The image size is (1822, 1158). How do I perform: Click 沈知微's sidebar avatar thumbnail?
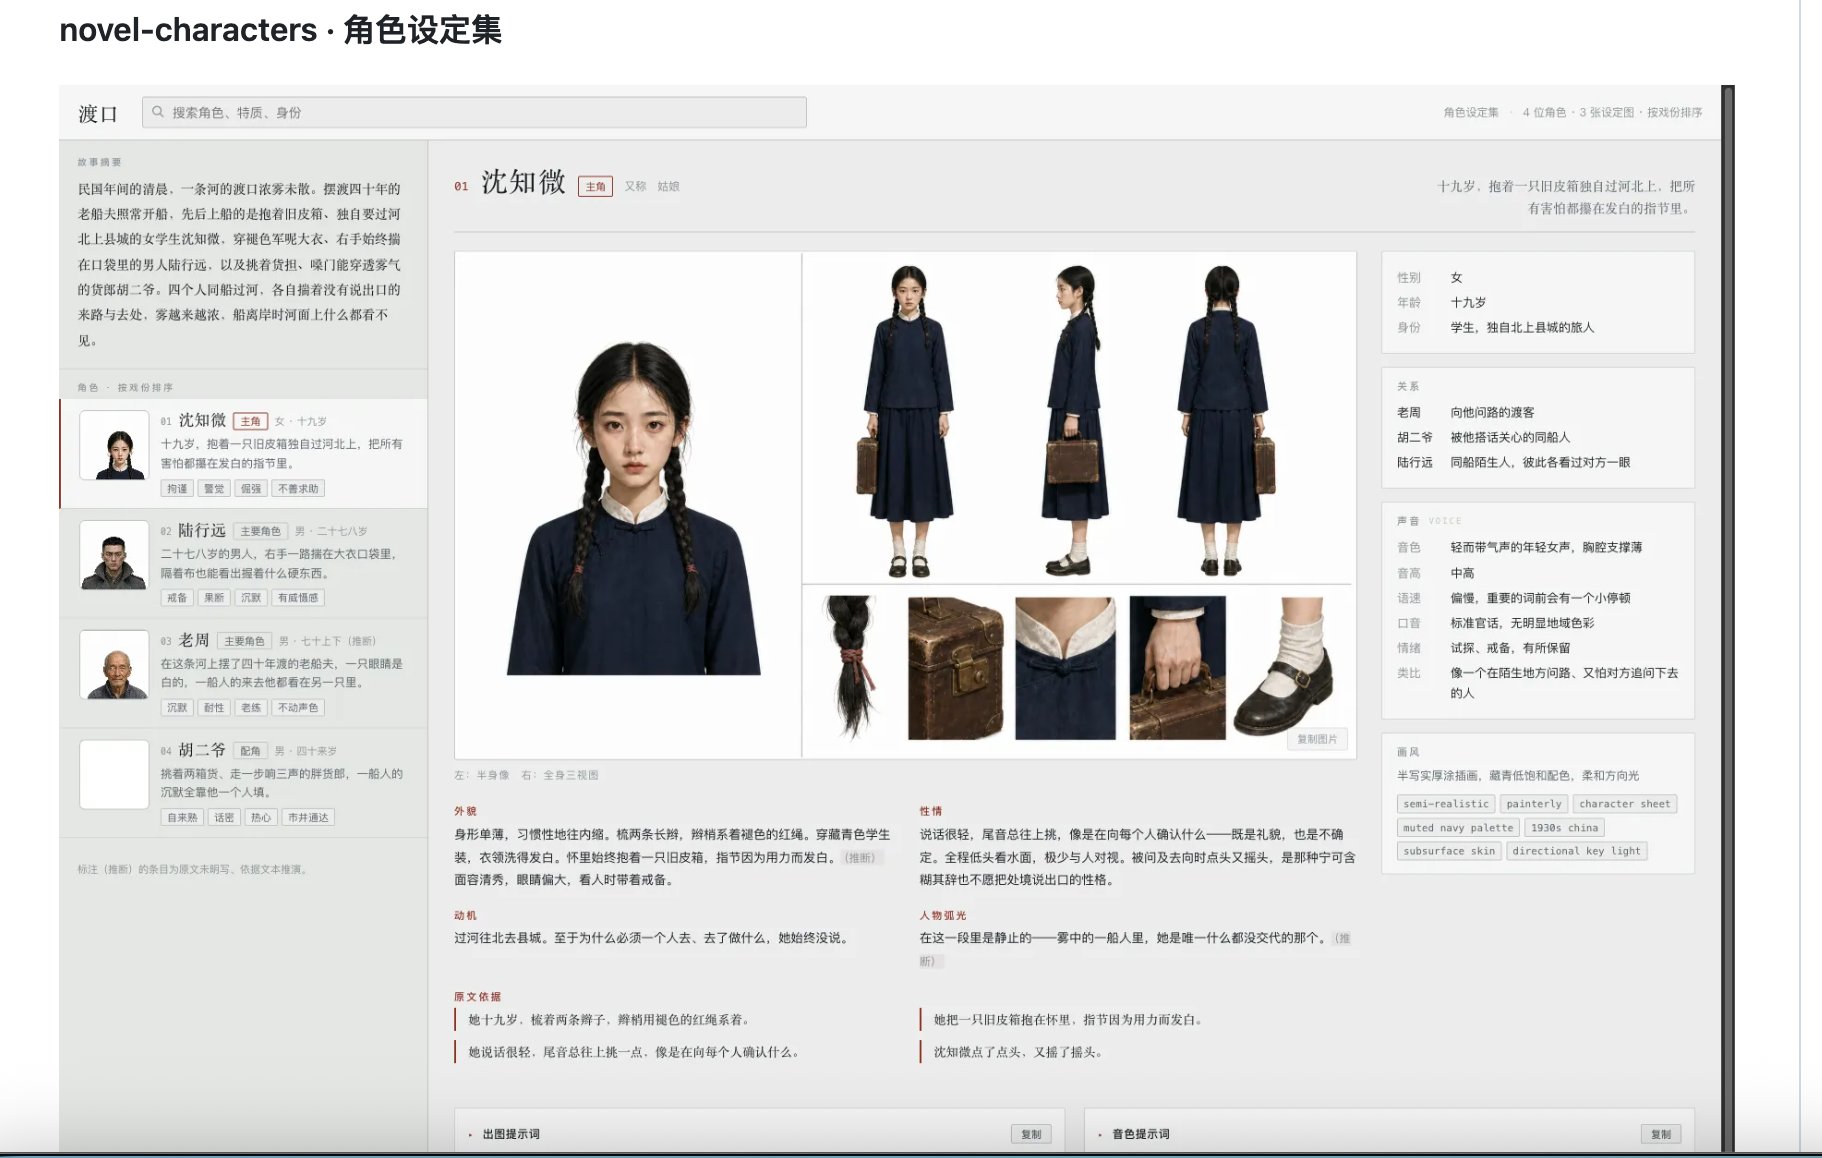point(114,445)
